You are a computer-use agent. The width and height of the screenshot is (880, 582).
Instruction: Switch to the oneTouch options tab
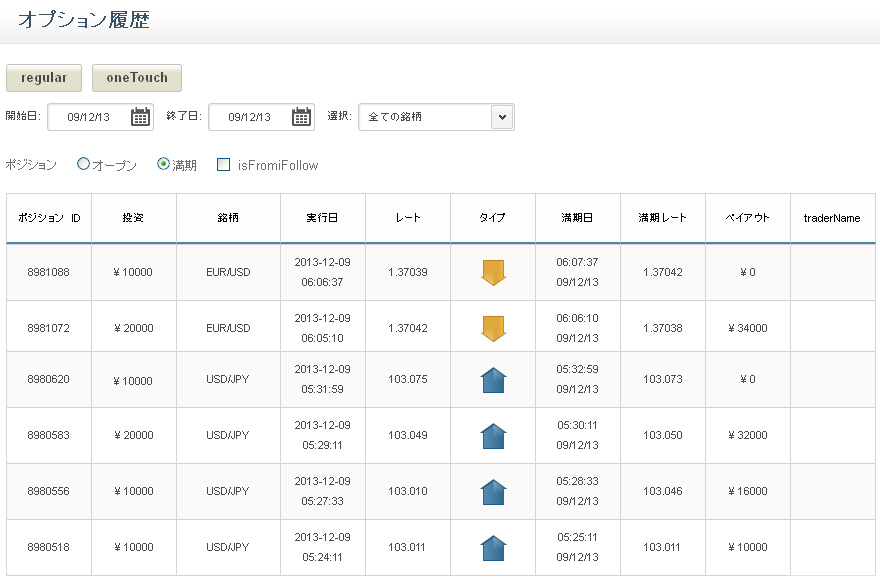[137, 77]
